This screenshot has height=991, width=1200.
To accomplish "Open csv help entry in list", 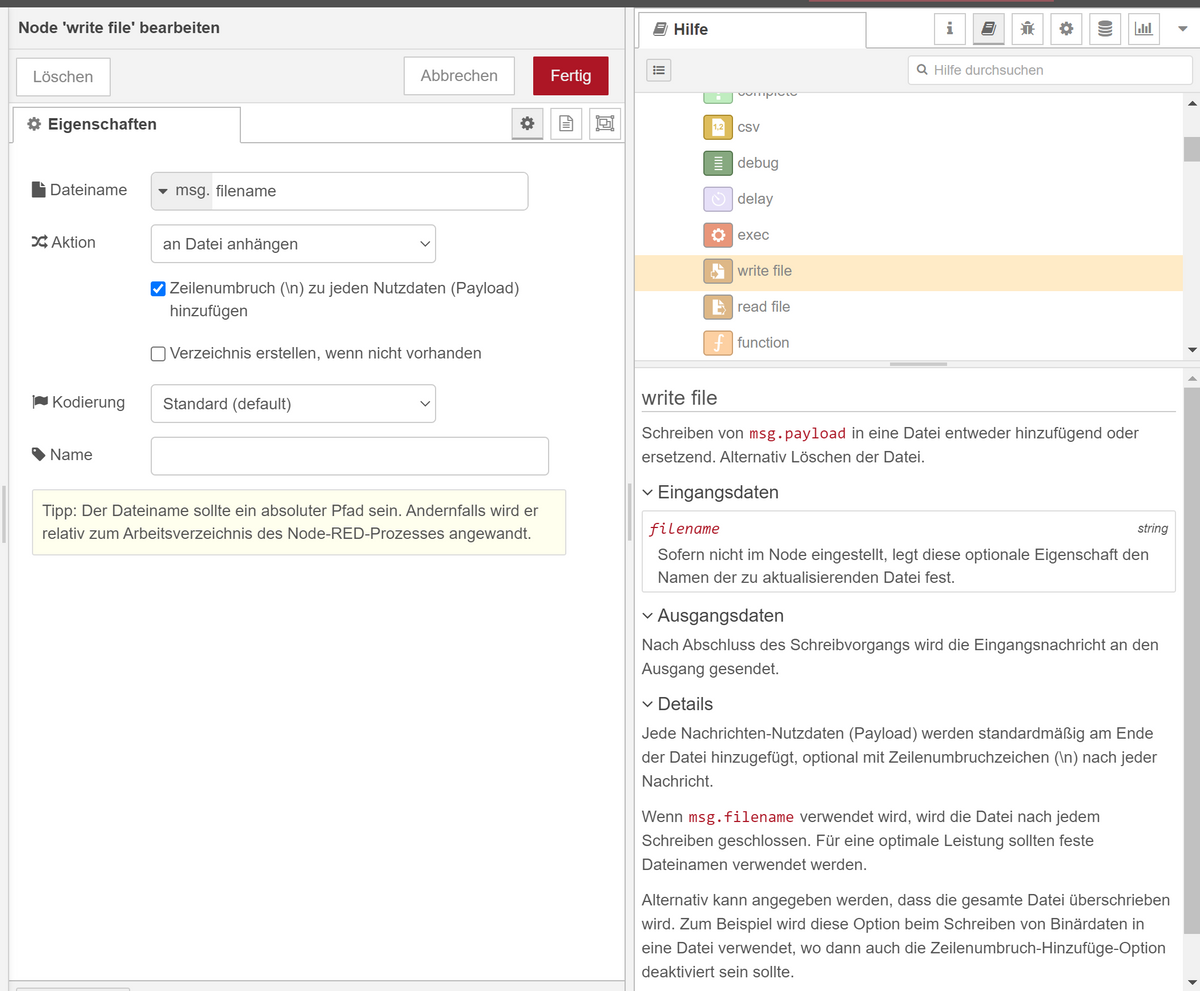I will pos(749,127).
